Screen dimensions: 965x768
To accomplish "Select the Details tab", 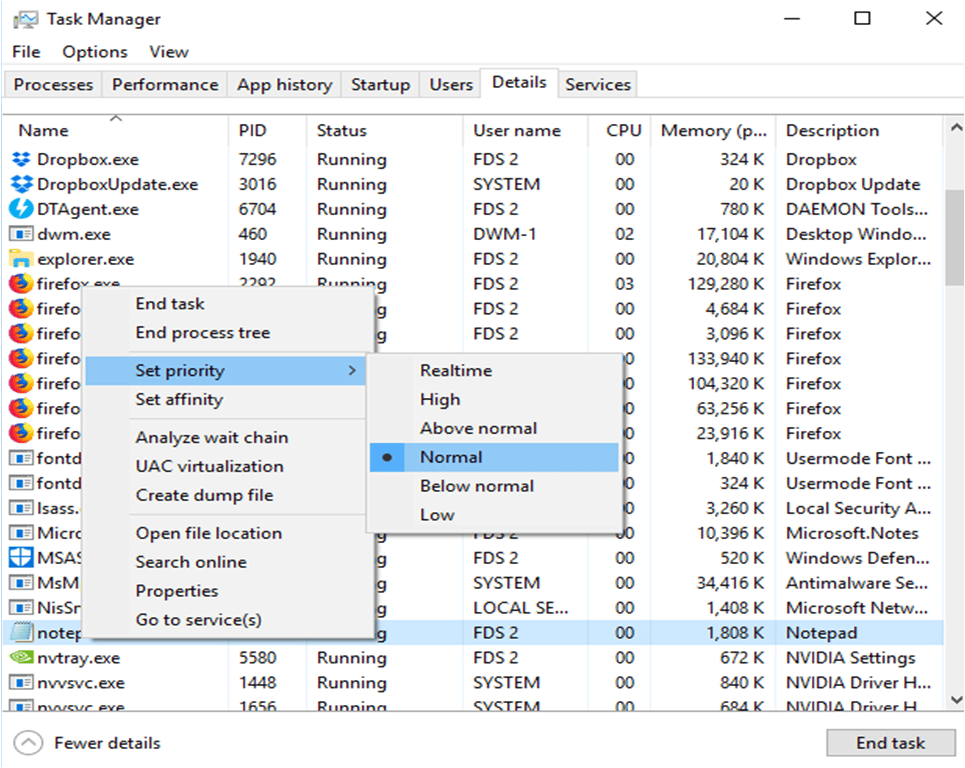I will (519, 82).
